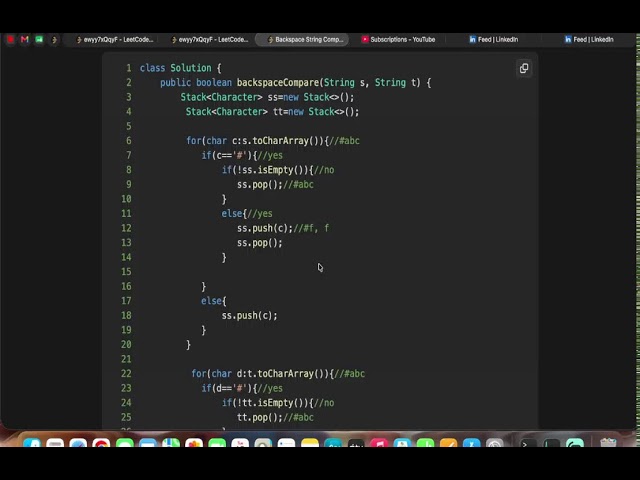This screenshot has height=480, width=640.
Task: Click 'ss.pop();' on line 13
Action: point(260,243)
